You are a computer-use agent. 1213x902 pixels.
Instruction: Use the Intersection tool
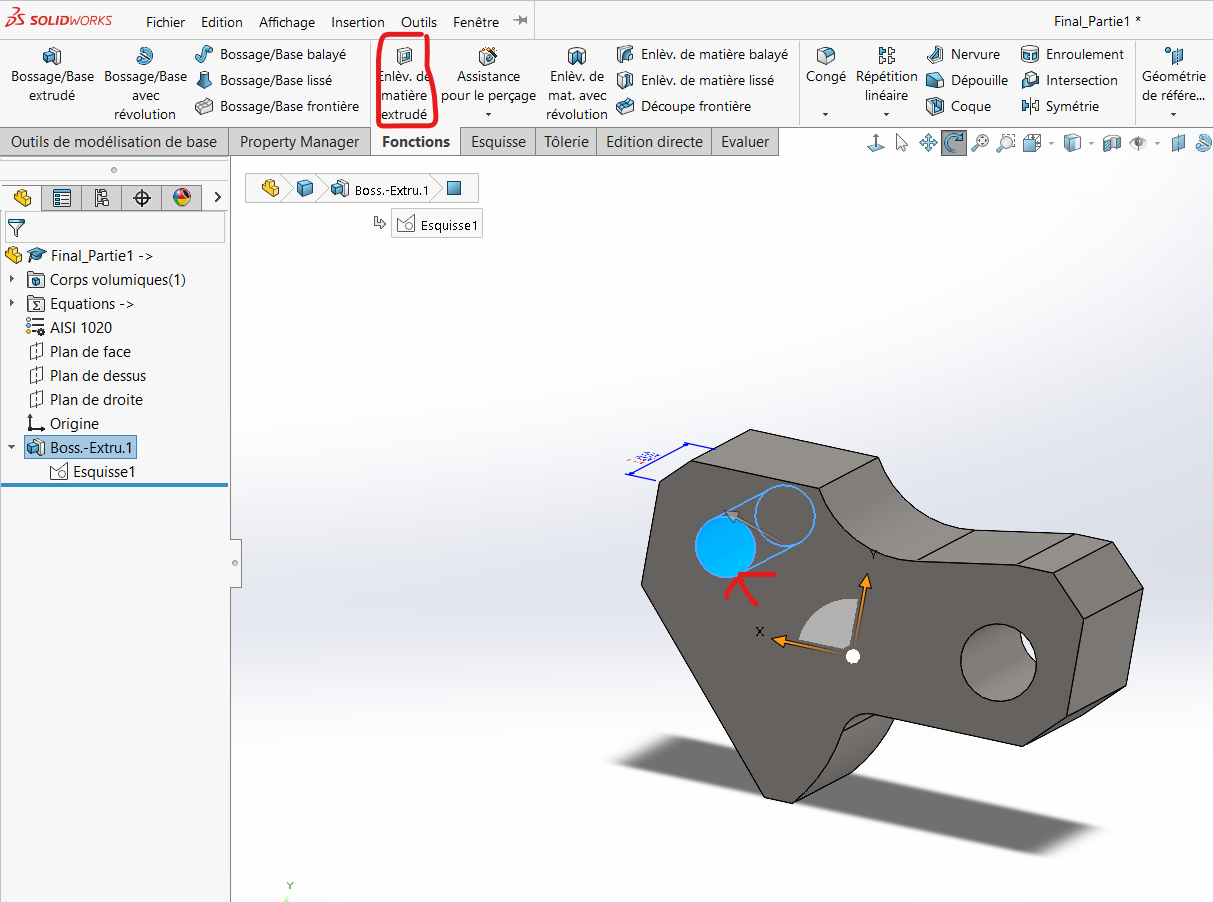click(x=1069, y=80)
